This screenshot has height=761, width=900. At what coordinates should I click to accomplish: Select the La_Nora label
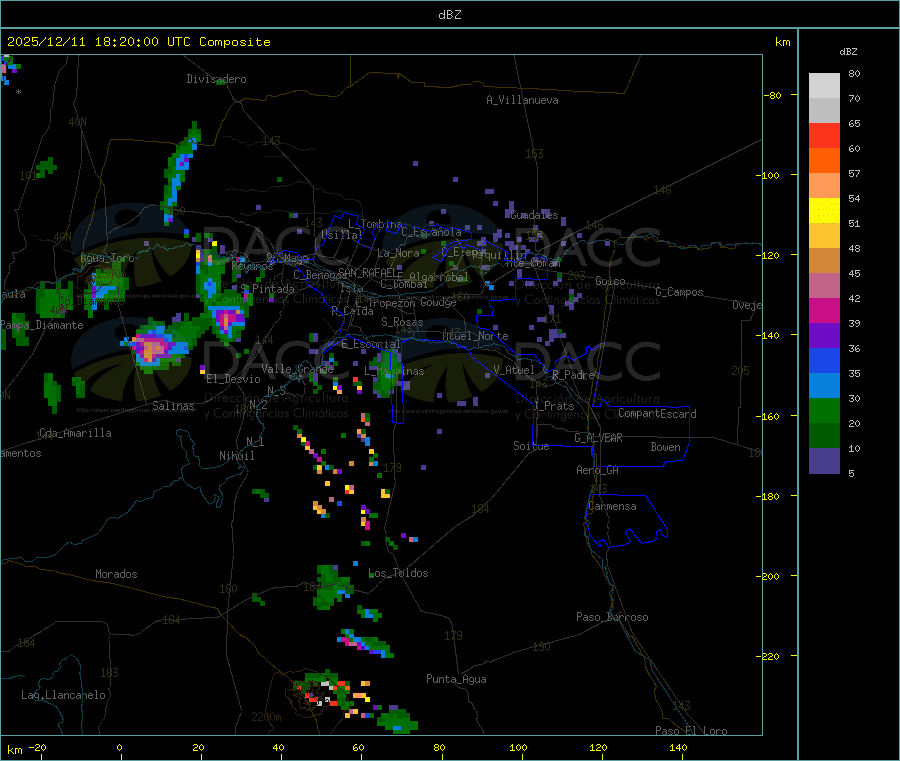[x=398, y=253]
